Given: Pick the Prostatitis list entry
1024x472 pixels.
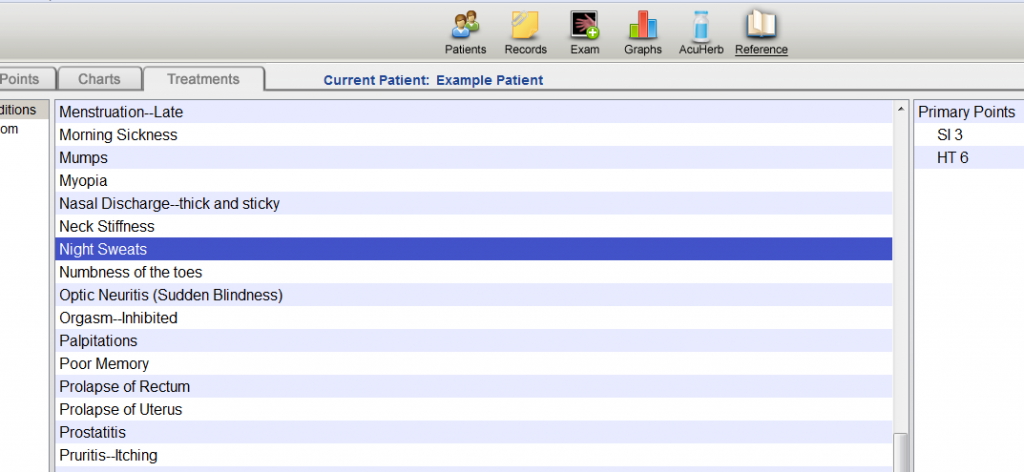Looking at the screenshot, I should 473,432.
